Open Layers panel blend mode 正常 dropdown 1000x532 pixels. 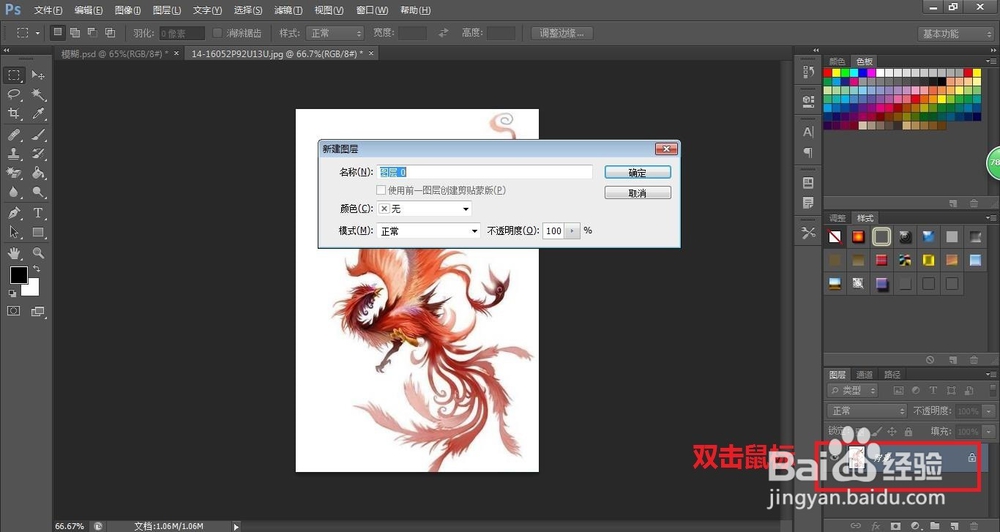point(867,411)
